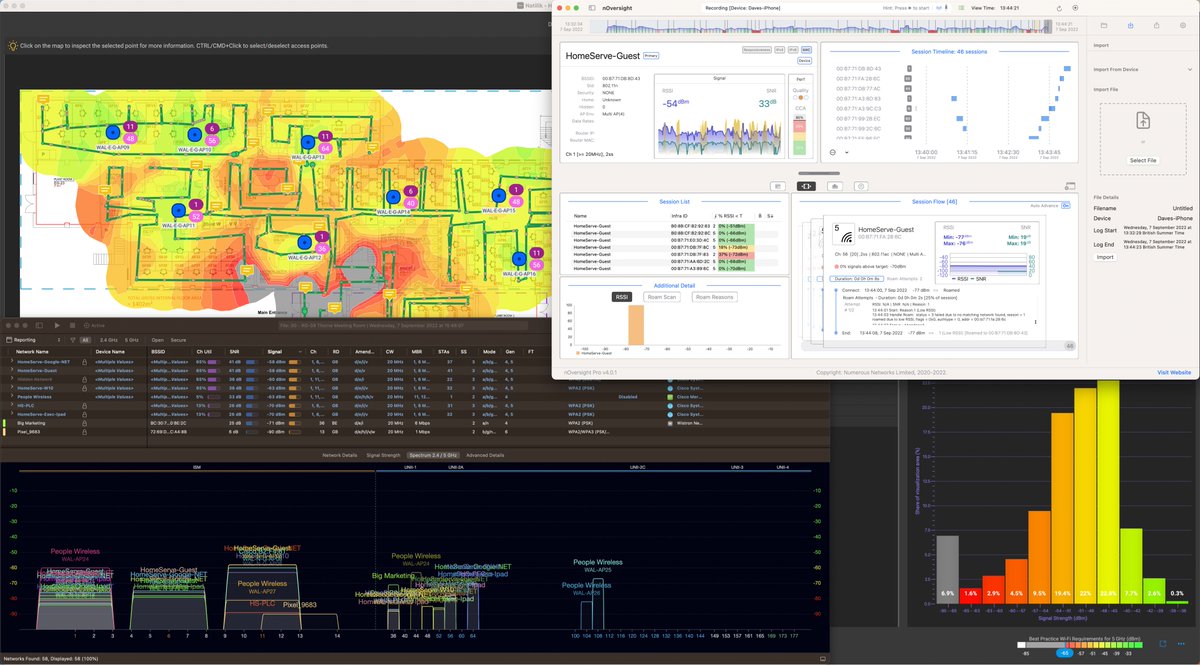Click the Duration badge in Session Flow

[x=859, y=277]
